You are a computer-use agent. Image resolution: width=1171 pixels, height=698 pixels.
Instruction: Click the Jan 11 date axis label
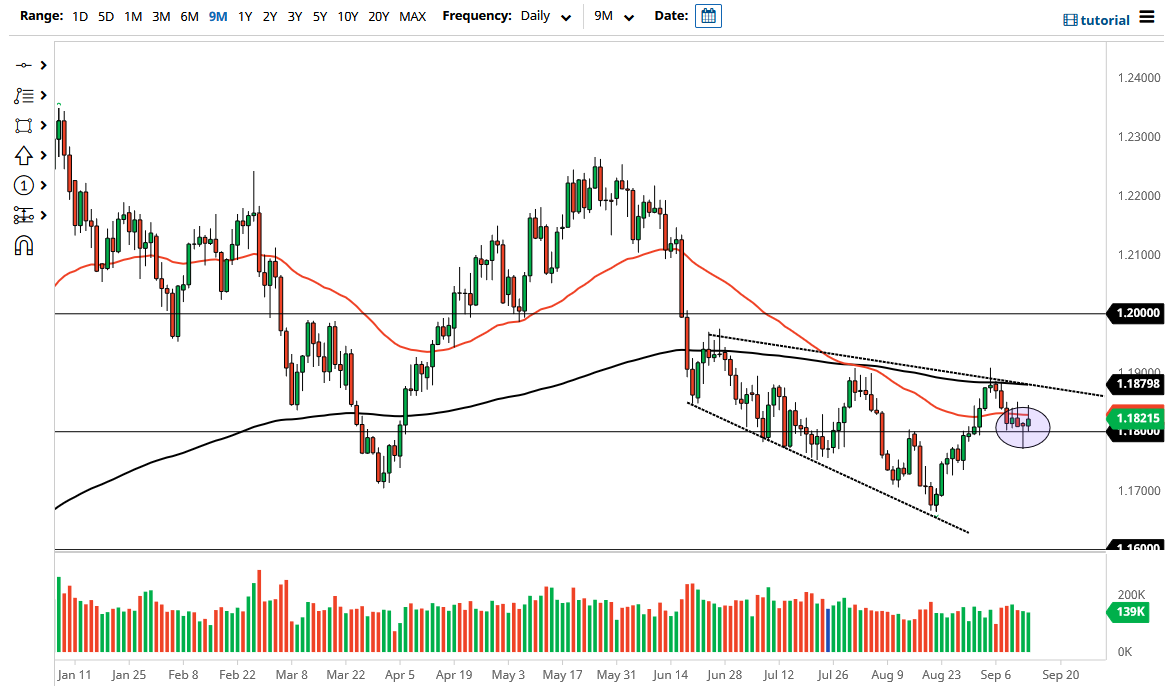[x=74, y=675]
